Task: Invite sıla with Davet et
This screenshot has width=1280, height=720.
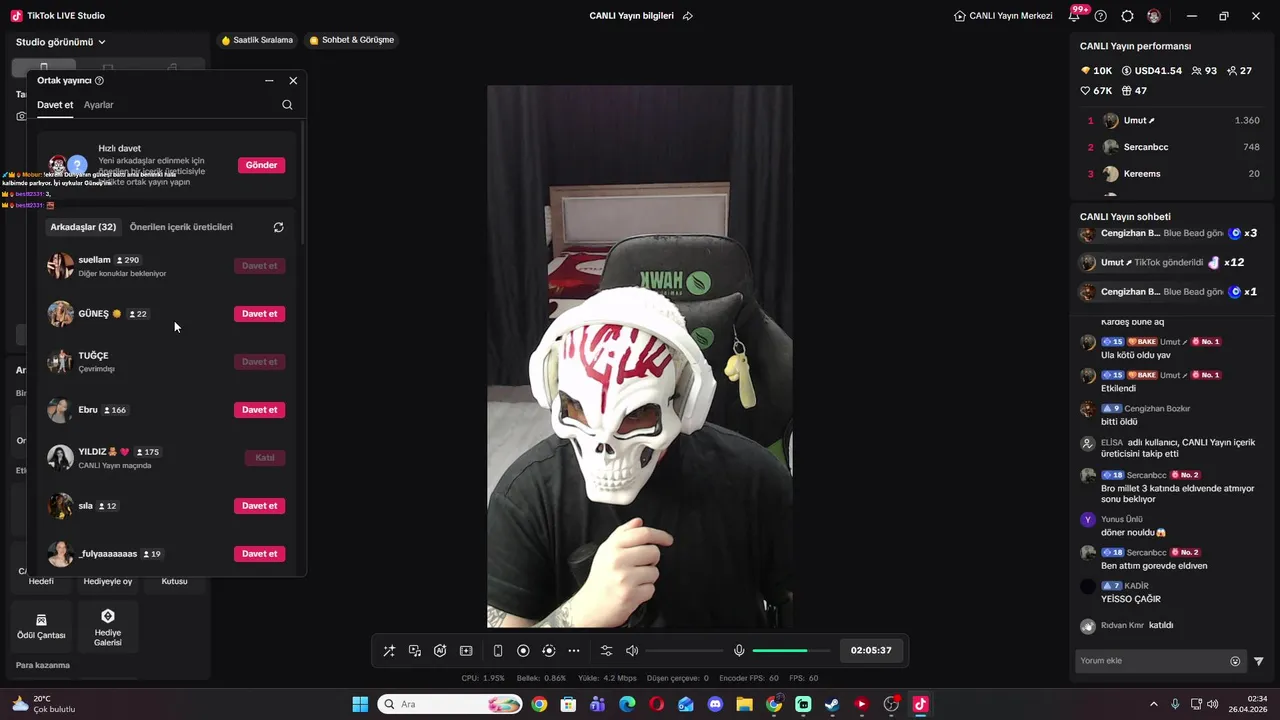Action: pyautogui.click(x=259, y=506)
